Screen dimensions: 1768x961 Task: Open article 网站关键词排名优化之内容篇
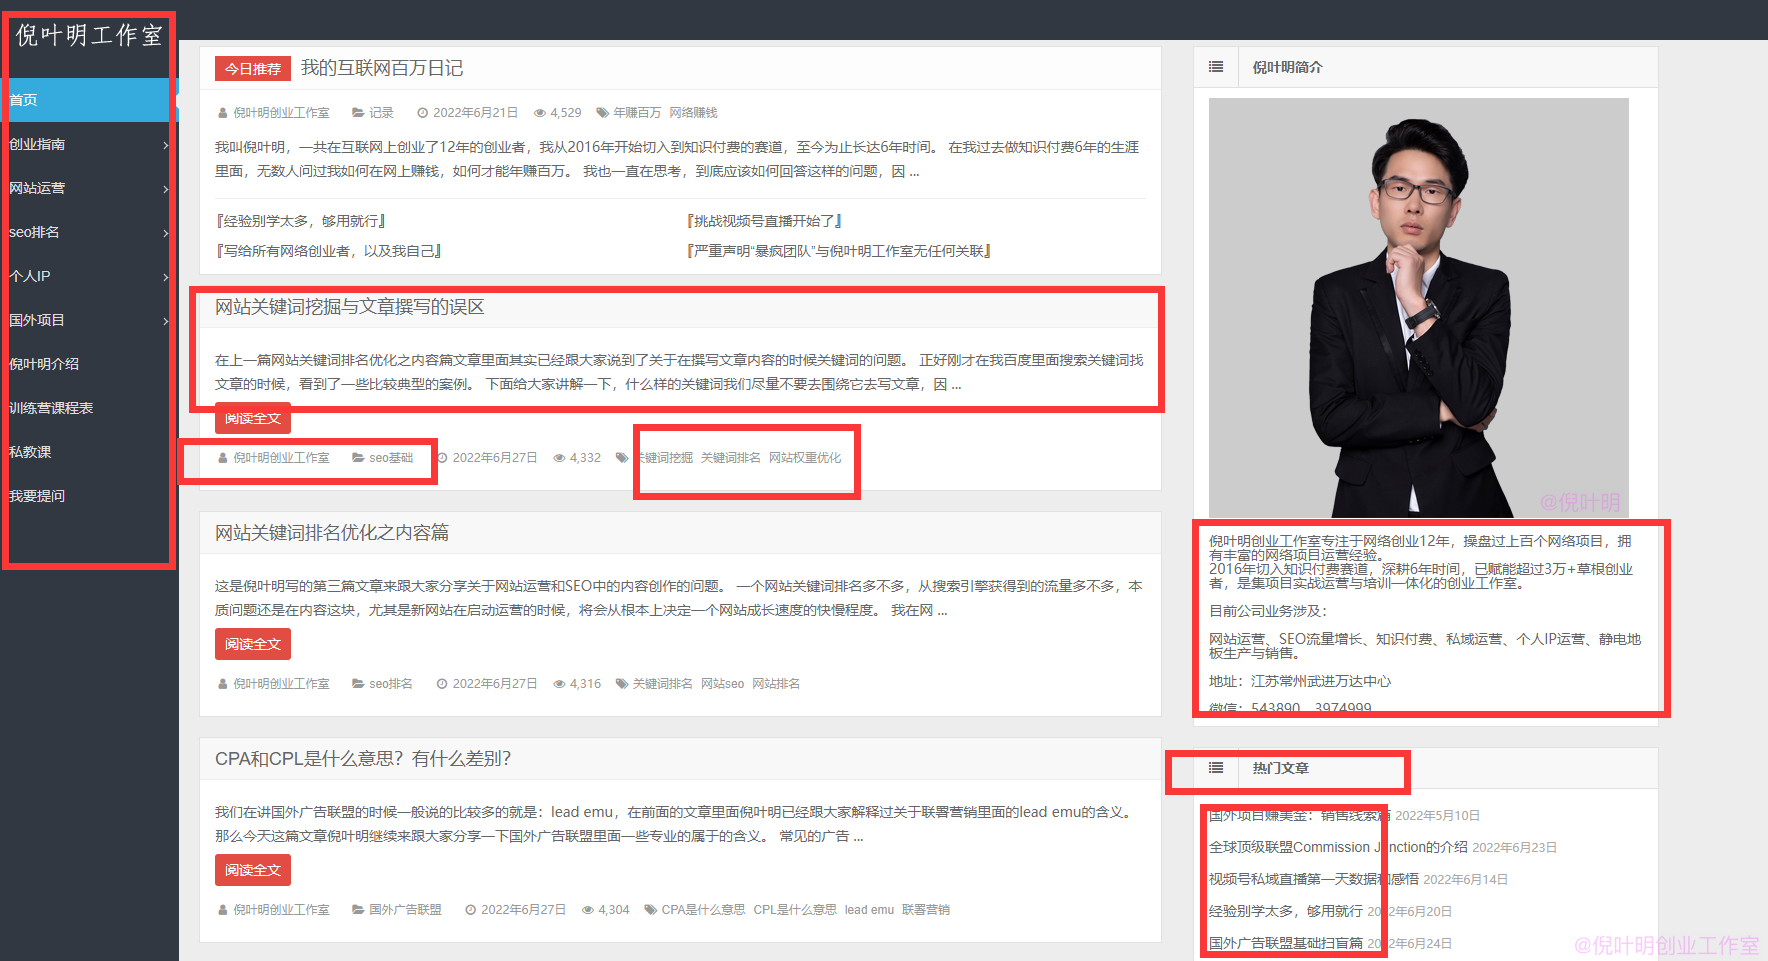point(332,533)
